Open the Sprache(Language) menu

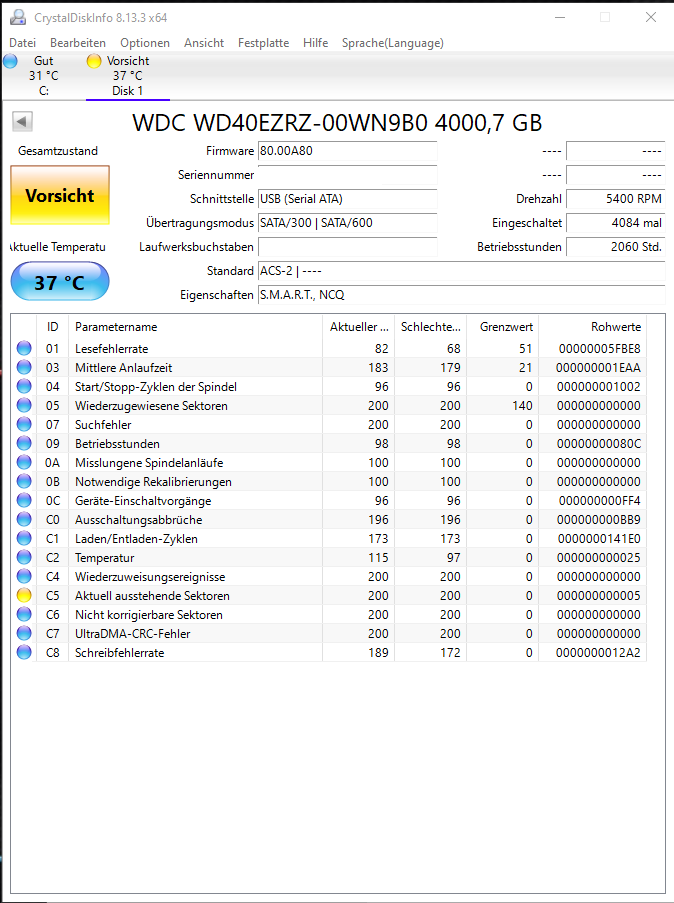click(x=392, y=43)
